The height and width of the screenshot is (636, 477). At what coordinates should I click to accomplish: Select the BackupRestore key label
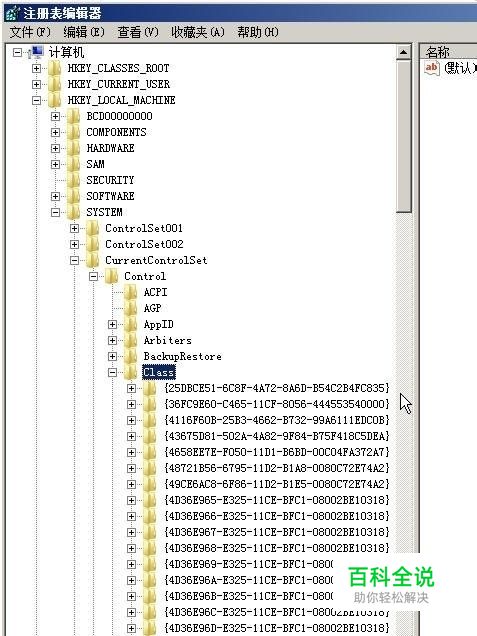pyautogui.click(x=183, y=357)
